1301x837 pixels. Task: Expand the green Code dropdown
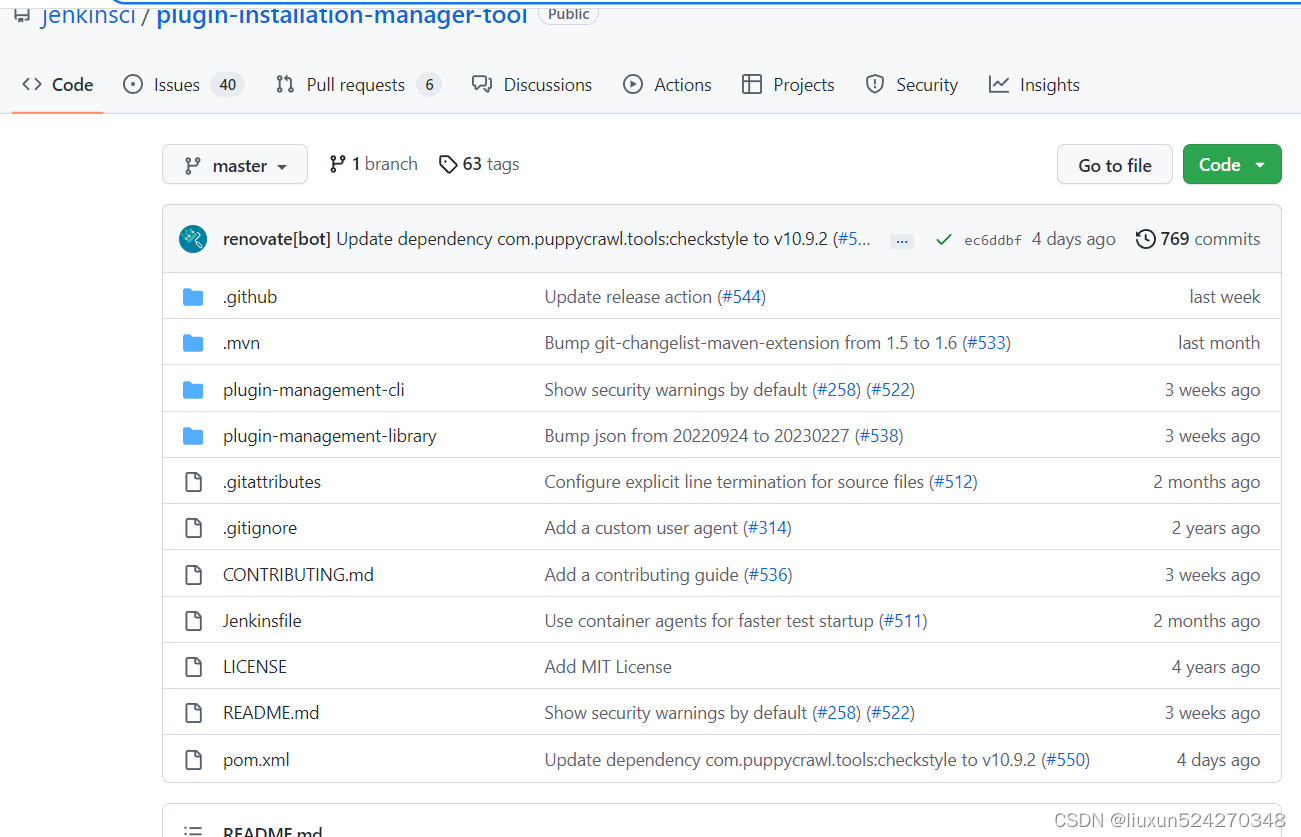coord(1232,163)
